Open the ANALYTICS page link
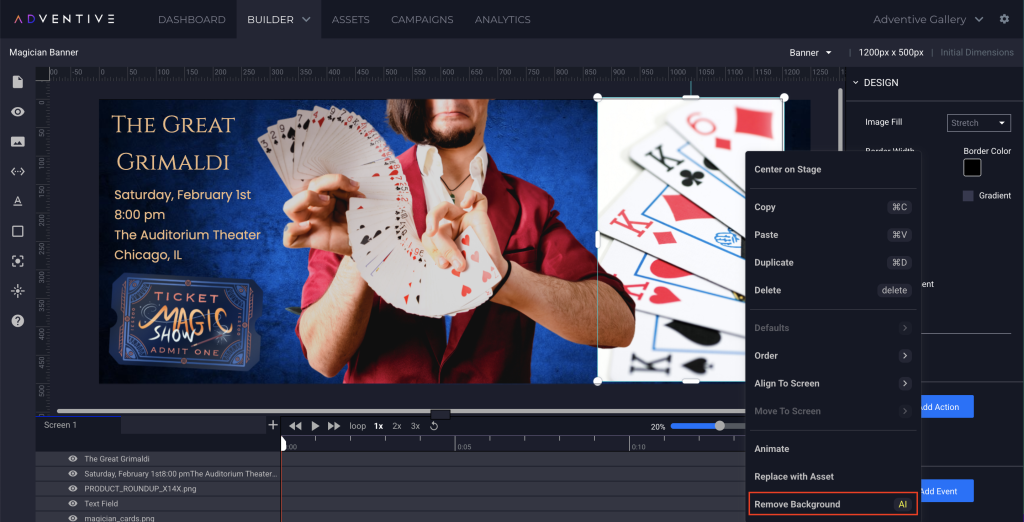 coord(503,19)
